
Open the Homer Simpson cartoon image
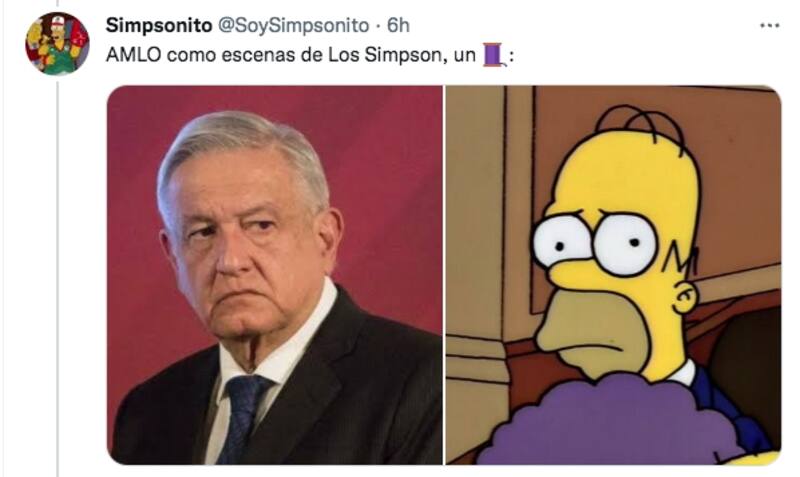[613, 275]
